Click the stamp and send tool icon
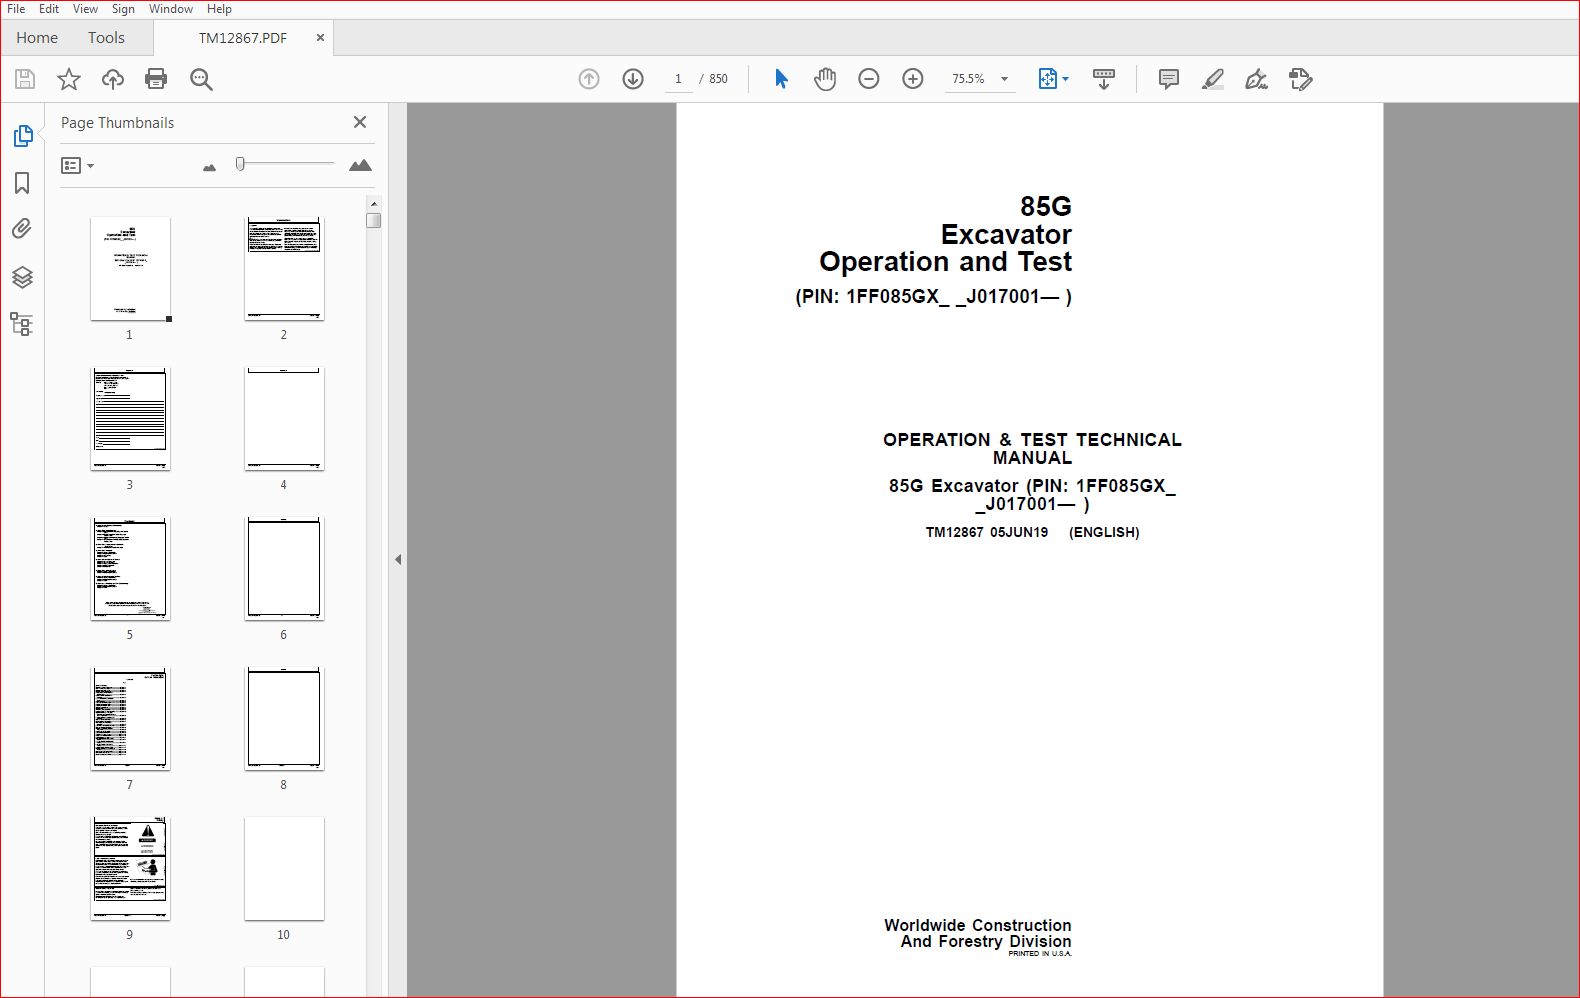This screenshot has width=1580, height=998. point(1300,79)
